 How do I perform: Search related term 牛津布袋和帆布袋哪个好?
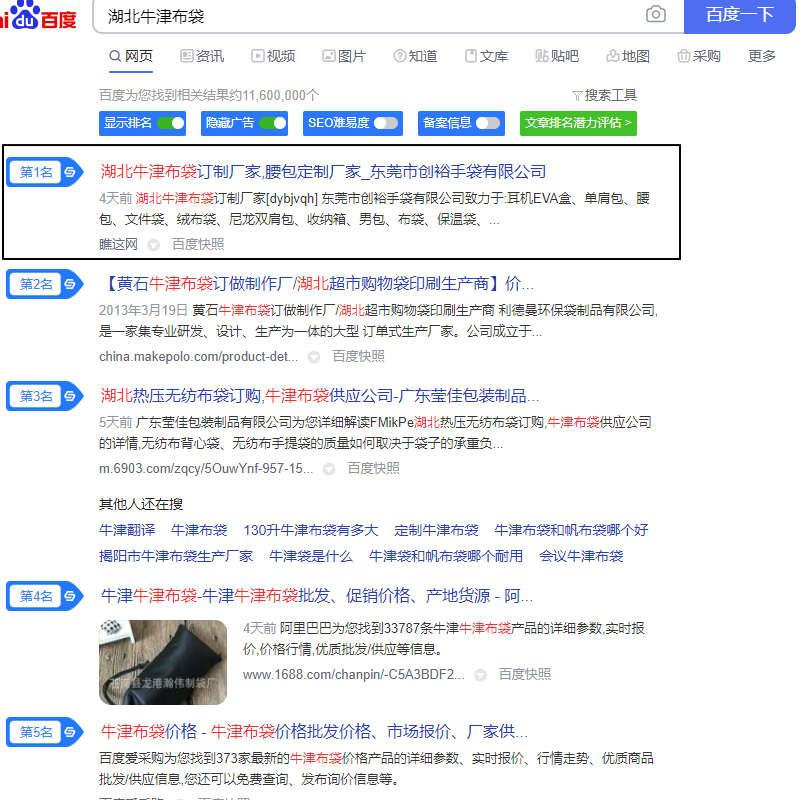571,530
